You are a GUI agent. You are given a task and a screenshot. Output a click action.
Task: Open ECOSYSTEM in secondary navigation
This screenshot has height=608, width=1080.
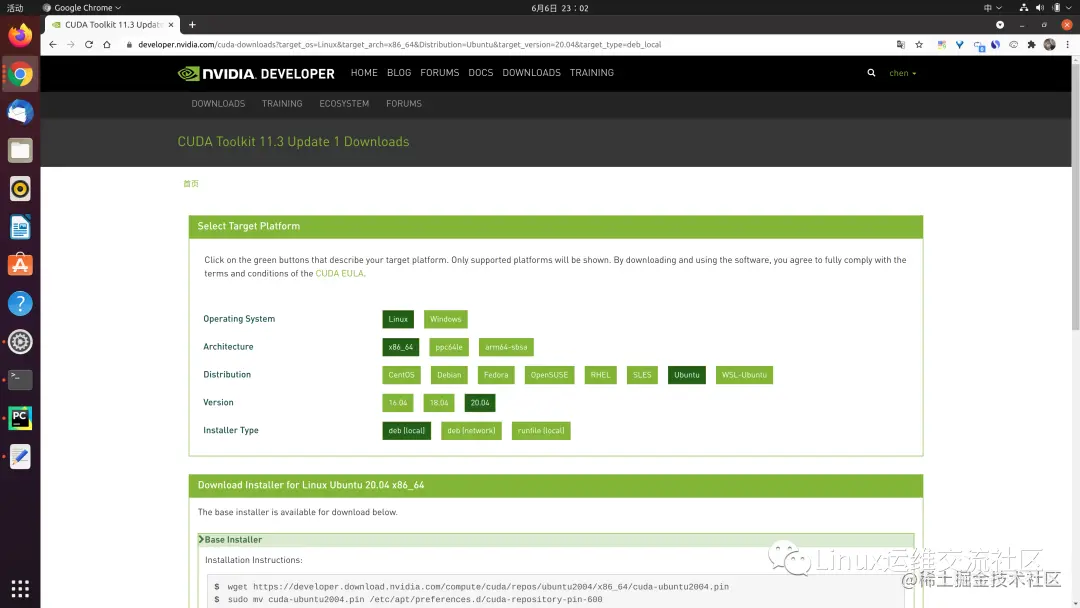pos(344,104)
